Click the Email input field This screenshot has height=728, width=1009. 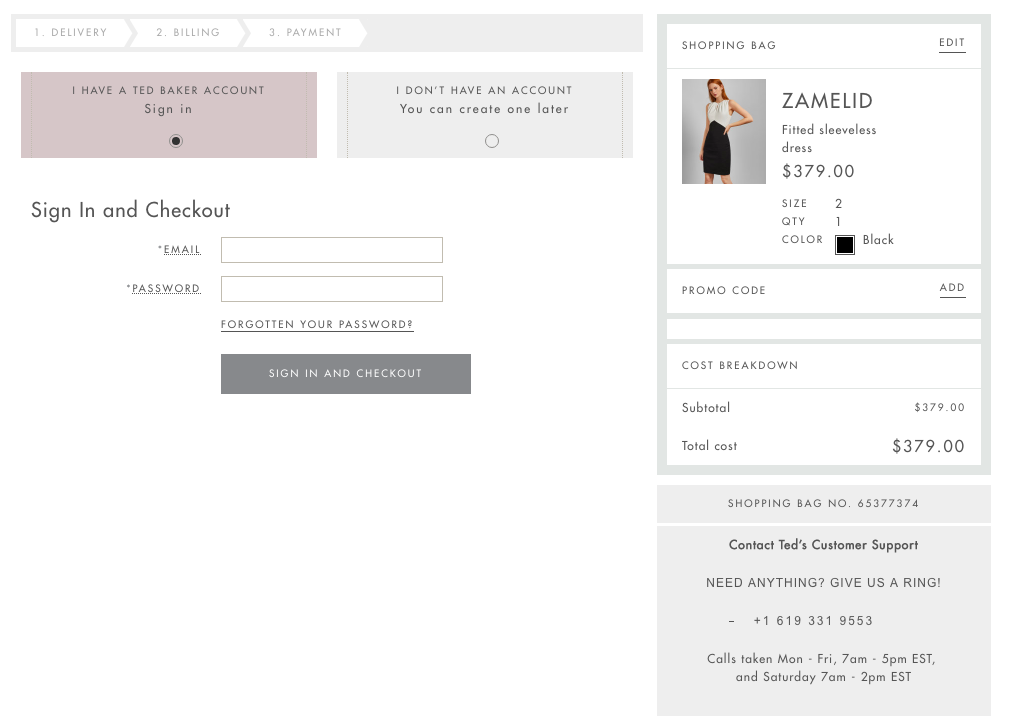coord(331,250)
